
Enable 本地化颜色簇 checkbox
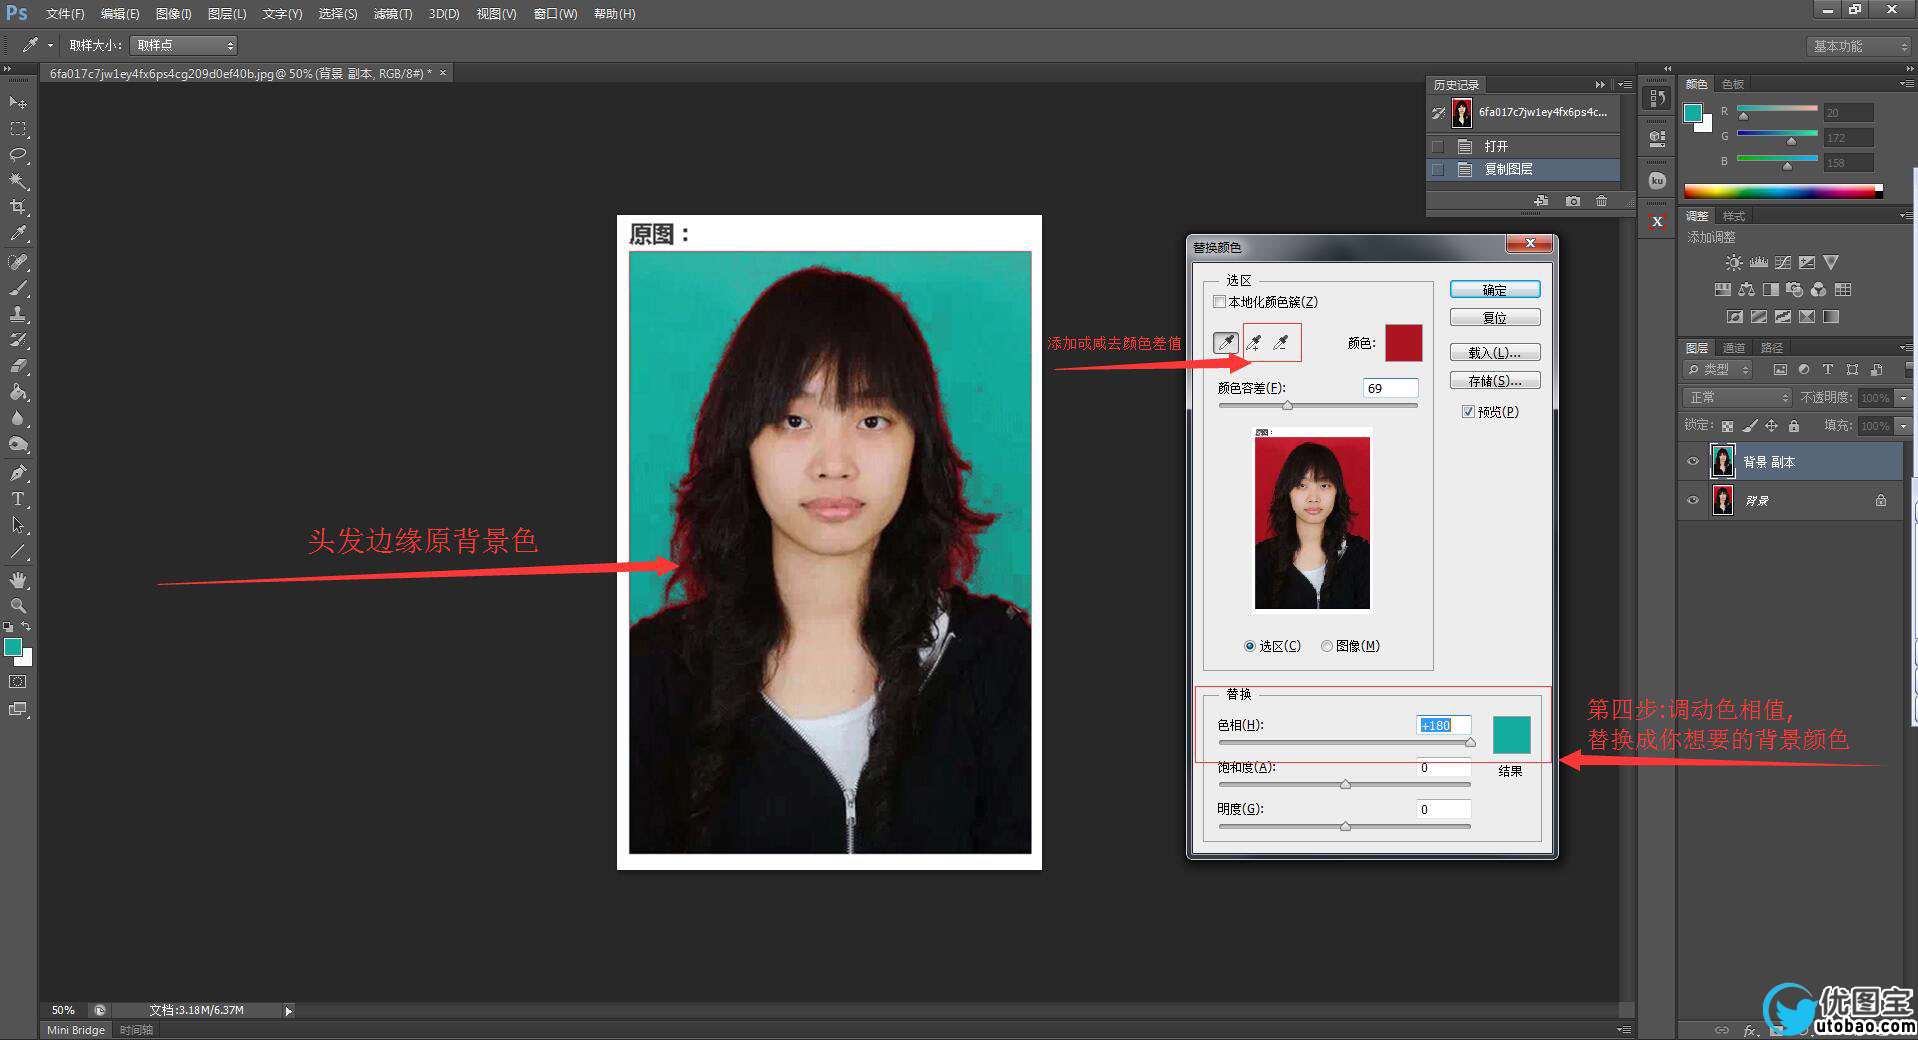click(x=1219, y=302)
